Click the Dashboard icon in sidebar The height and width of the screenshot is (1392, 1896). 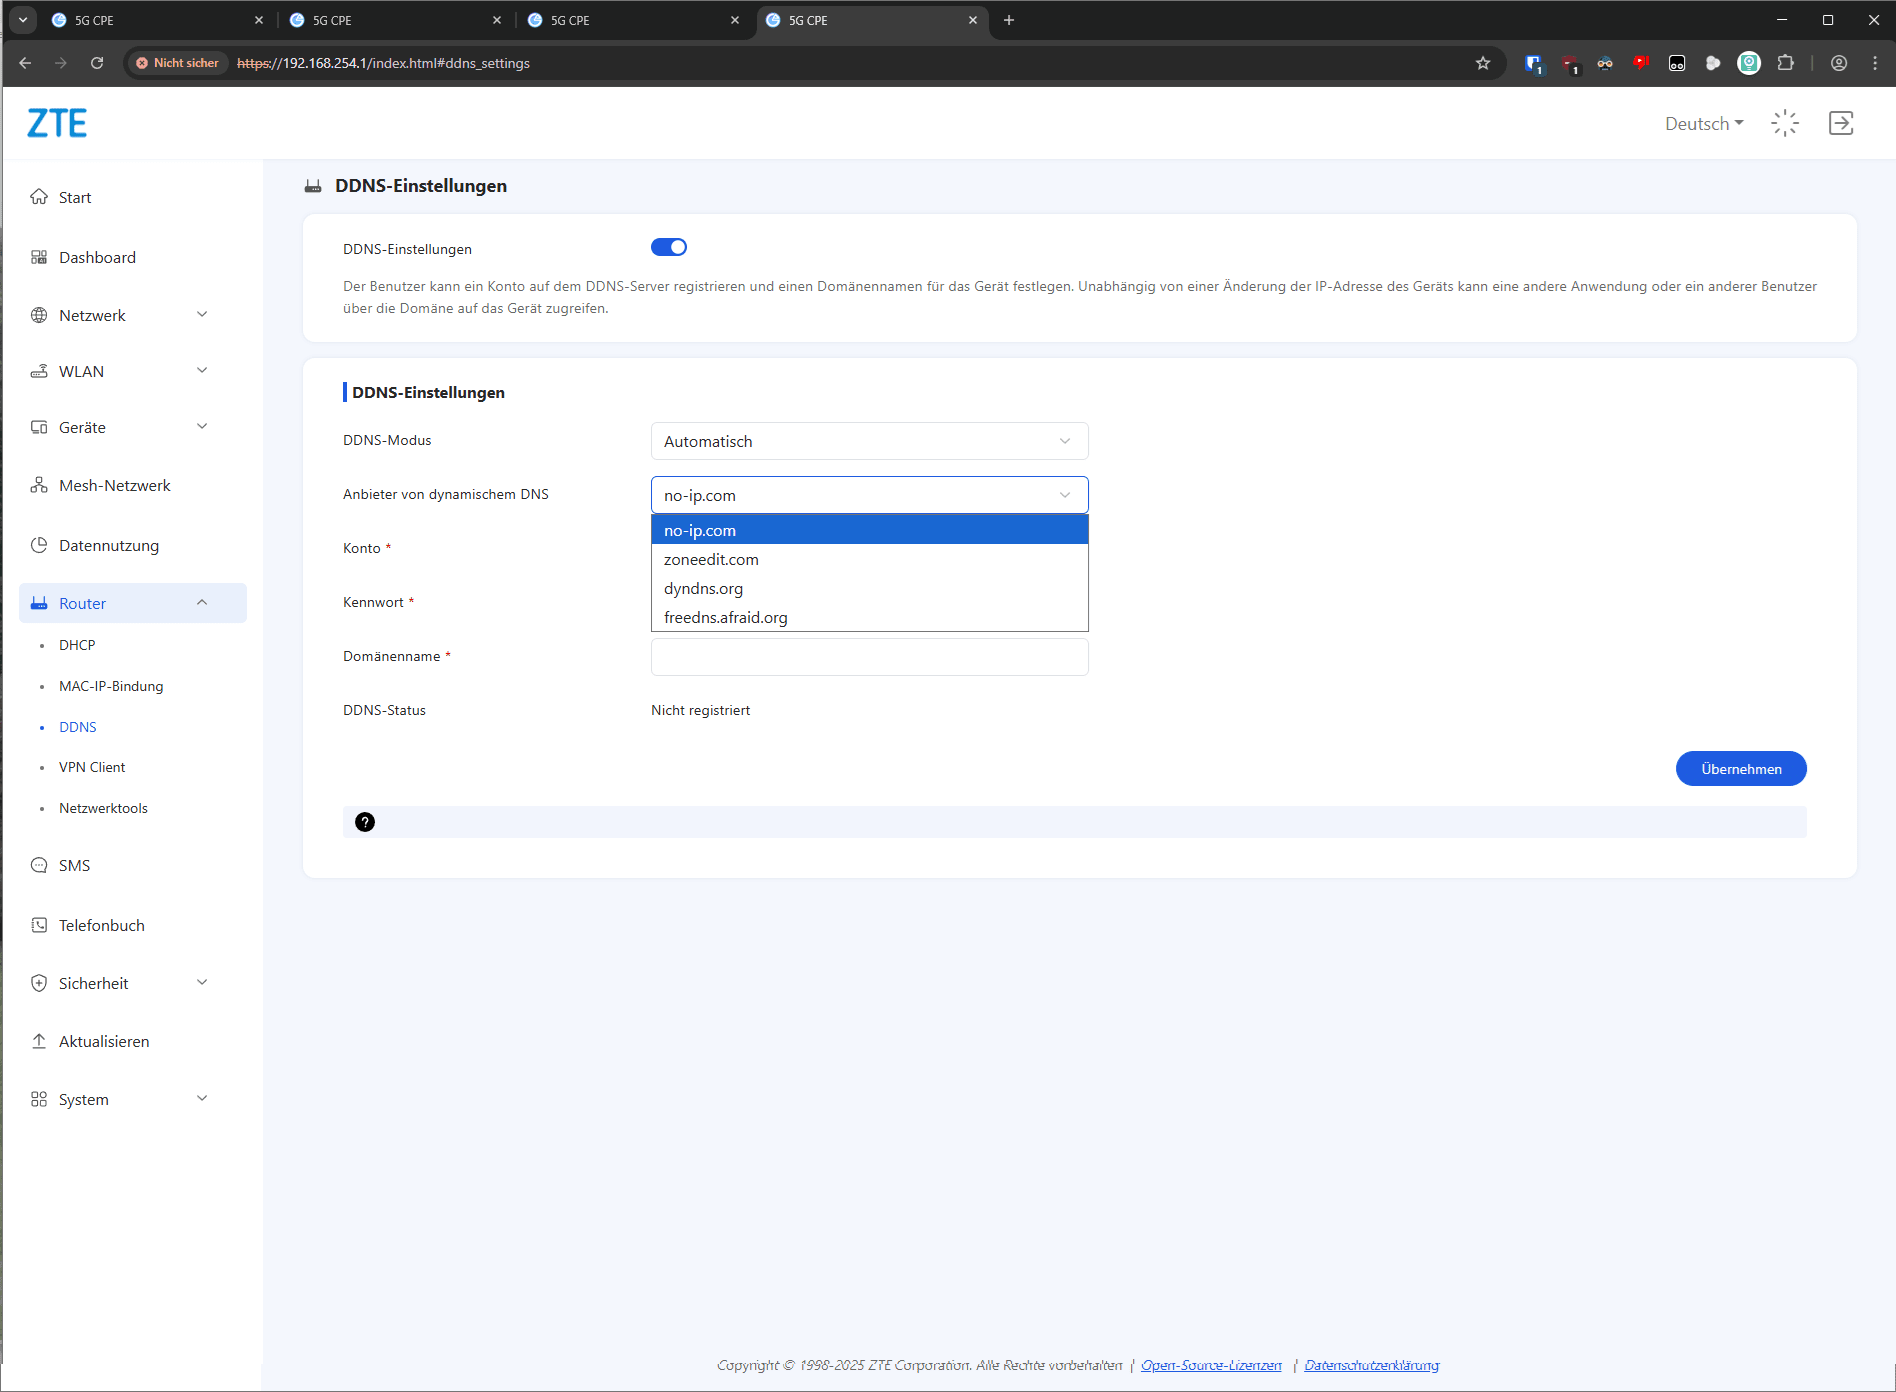(x=39, y=257)
